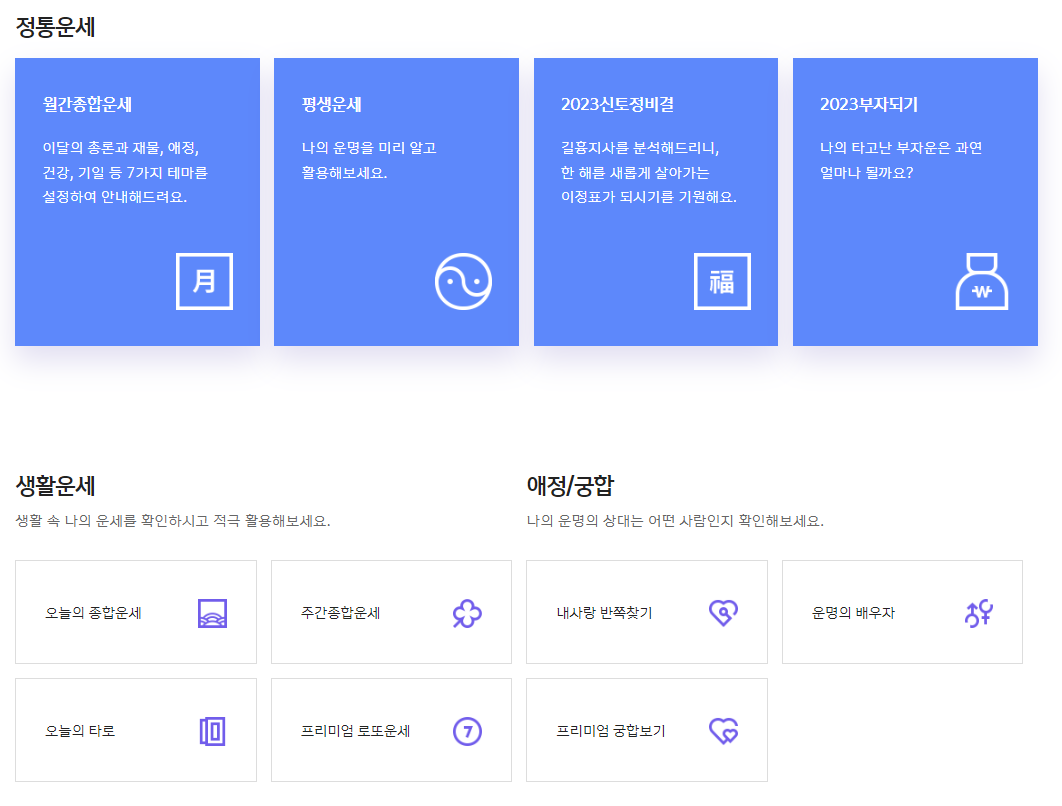Open the 2023신토정비결 card
This screenshot has height=806, width=1062.
[x=655, y=200]
